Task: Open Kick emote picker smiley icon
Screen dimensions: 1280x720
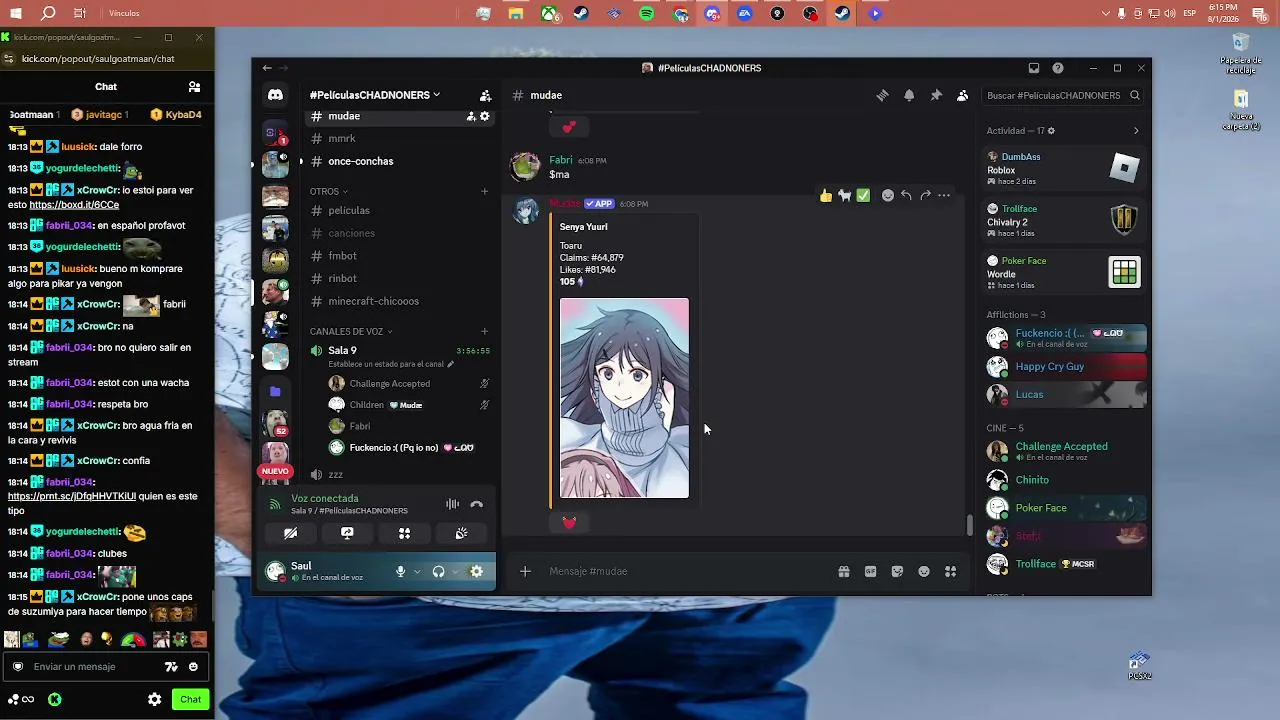Action: click(x=193, y=667)
